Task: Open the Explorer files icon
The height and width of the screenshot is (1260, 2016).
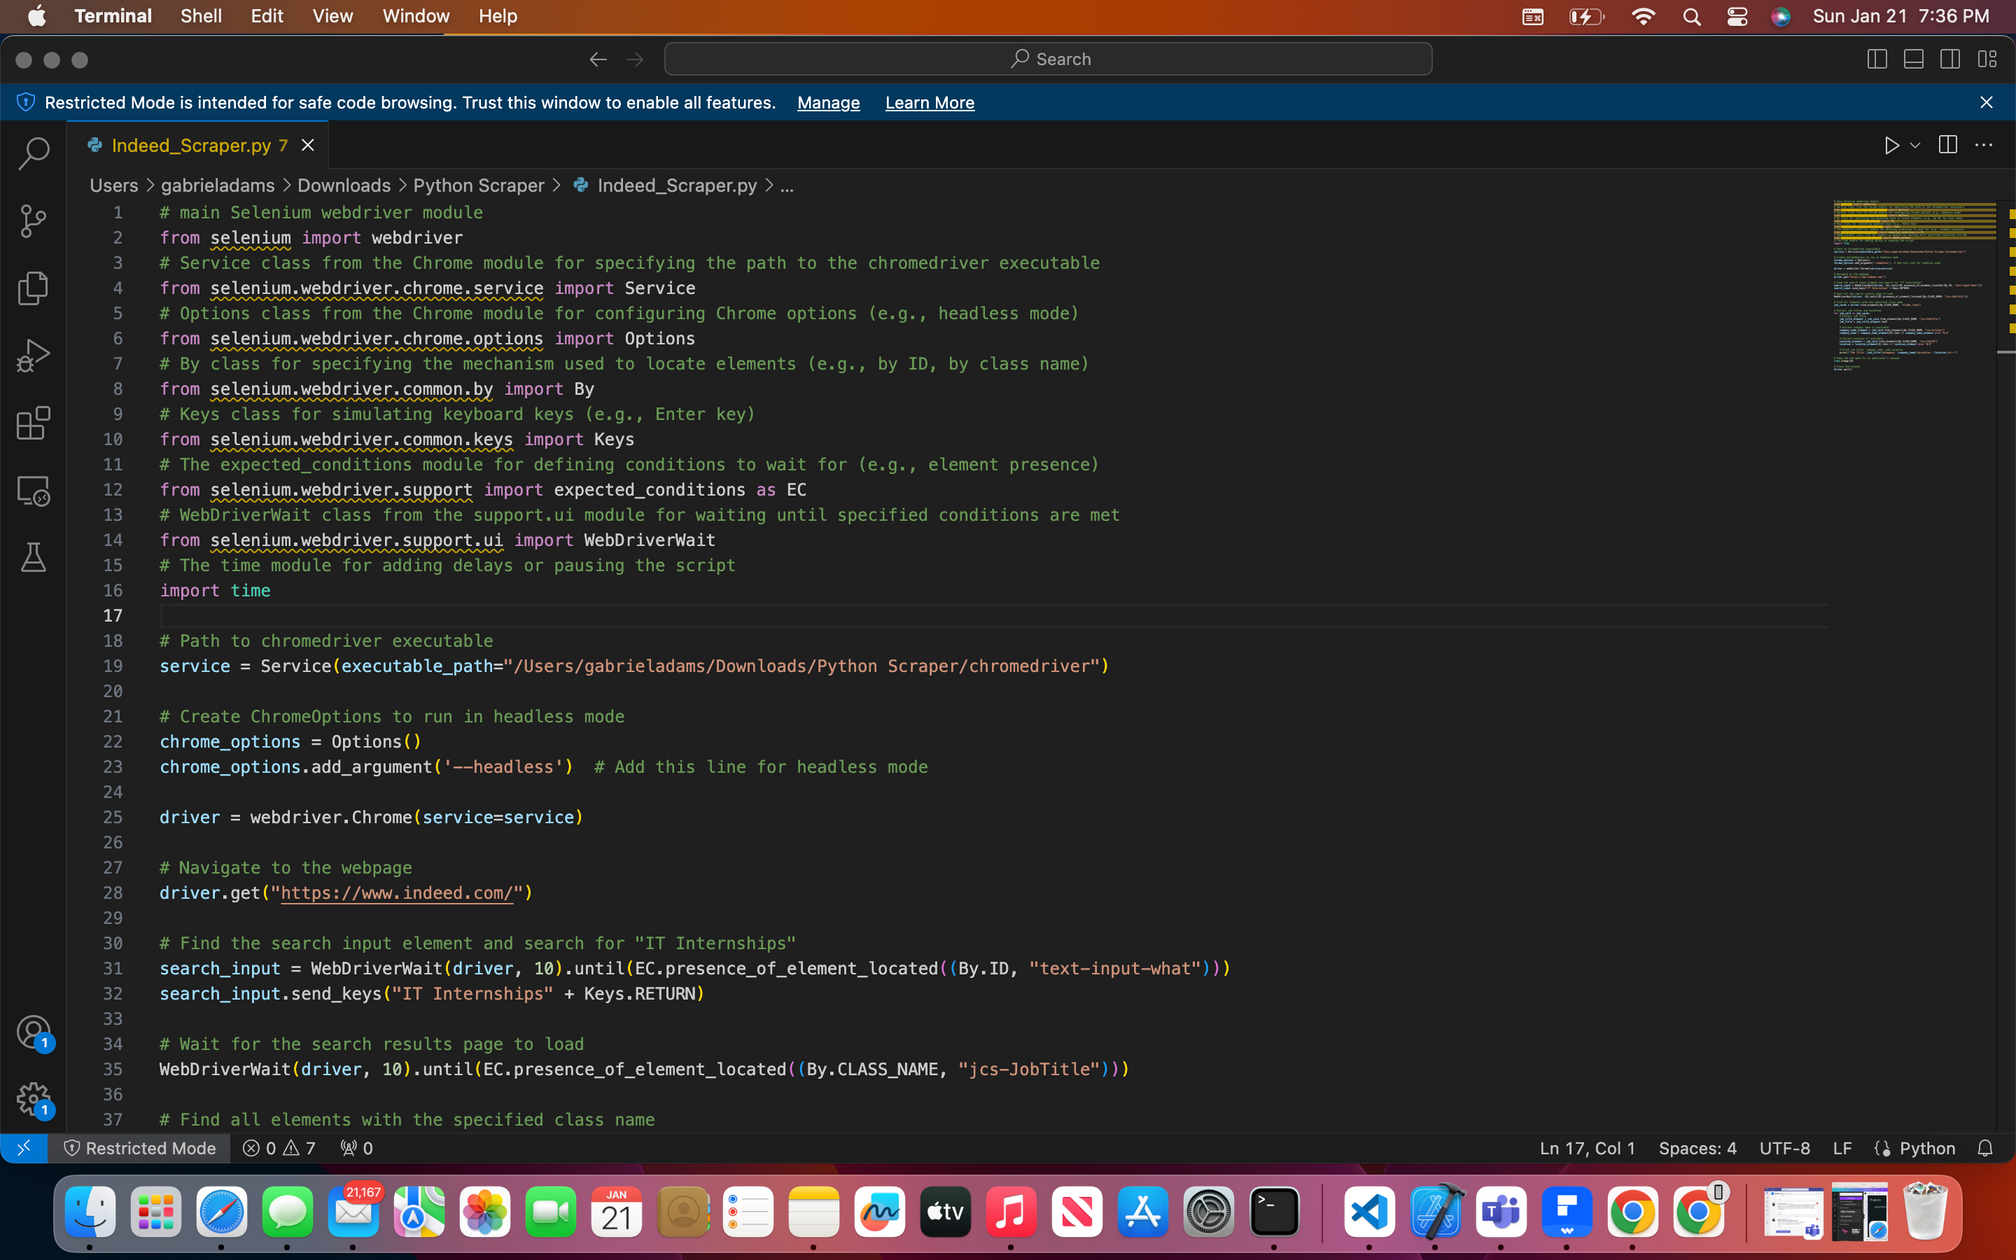Action: point(33,288)
